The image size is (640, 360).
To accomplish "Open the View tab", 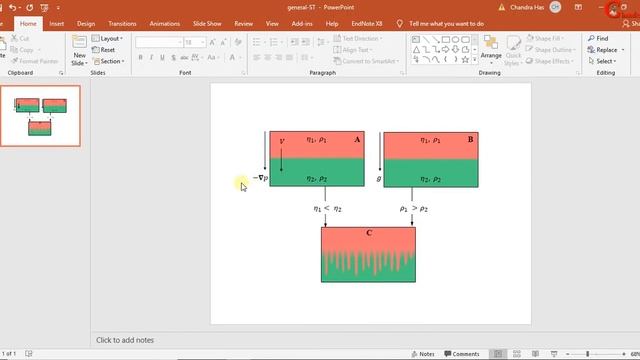I will (272, 24).
